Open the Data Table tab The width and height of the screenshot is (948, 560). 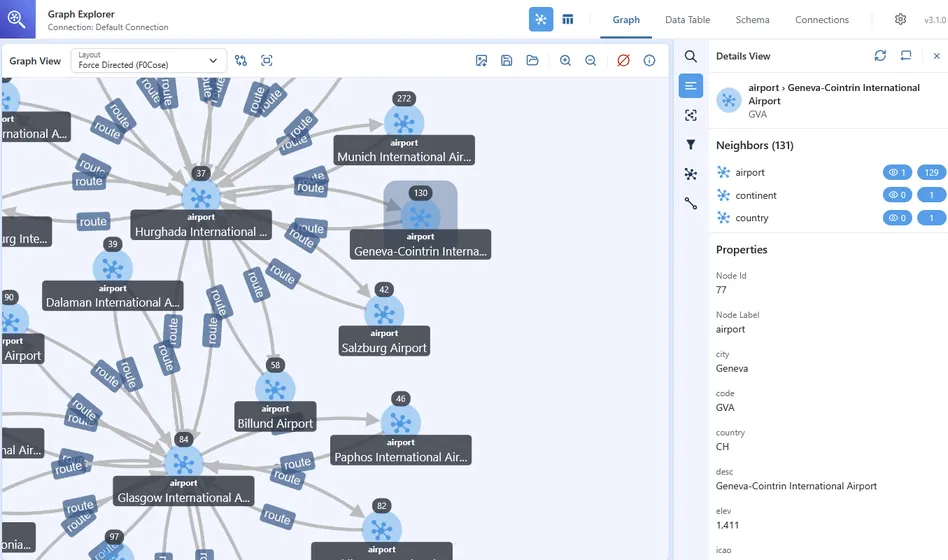[687, 19]
